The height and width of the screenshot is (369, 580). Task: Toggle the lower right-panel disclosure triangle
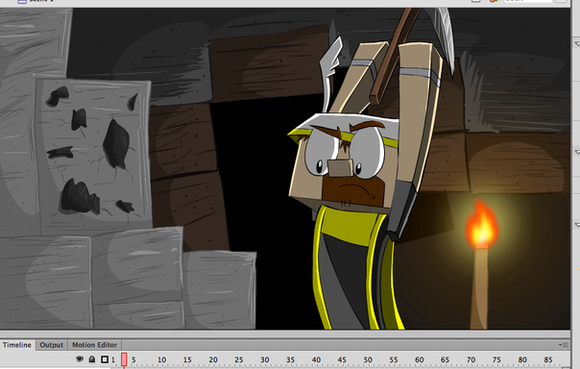tap(577, 225)
